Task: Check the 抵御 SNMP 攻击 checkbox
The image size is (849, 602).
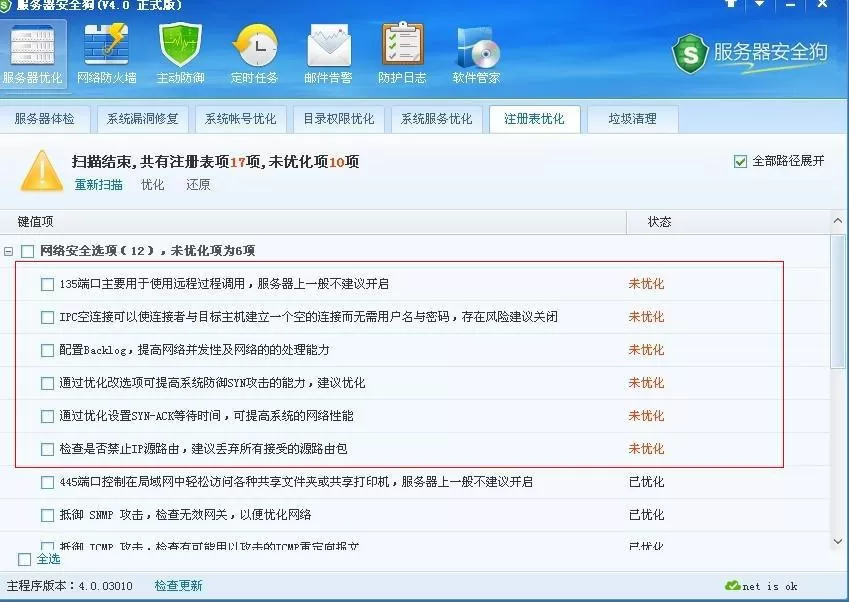Action: tap(48, 515)
